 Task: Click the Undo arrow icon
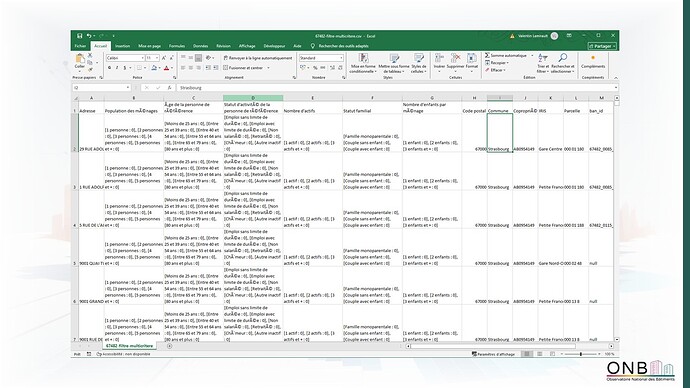pyautogui.click(x=88, y=36)
